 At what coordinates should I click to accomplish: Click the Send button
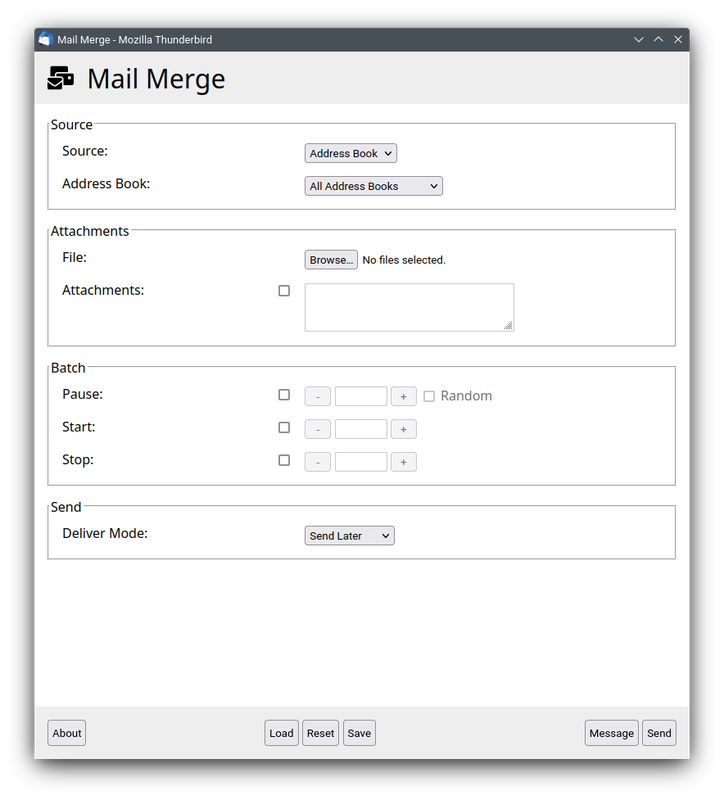tap(659, 733)
